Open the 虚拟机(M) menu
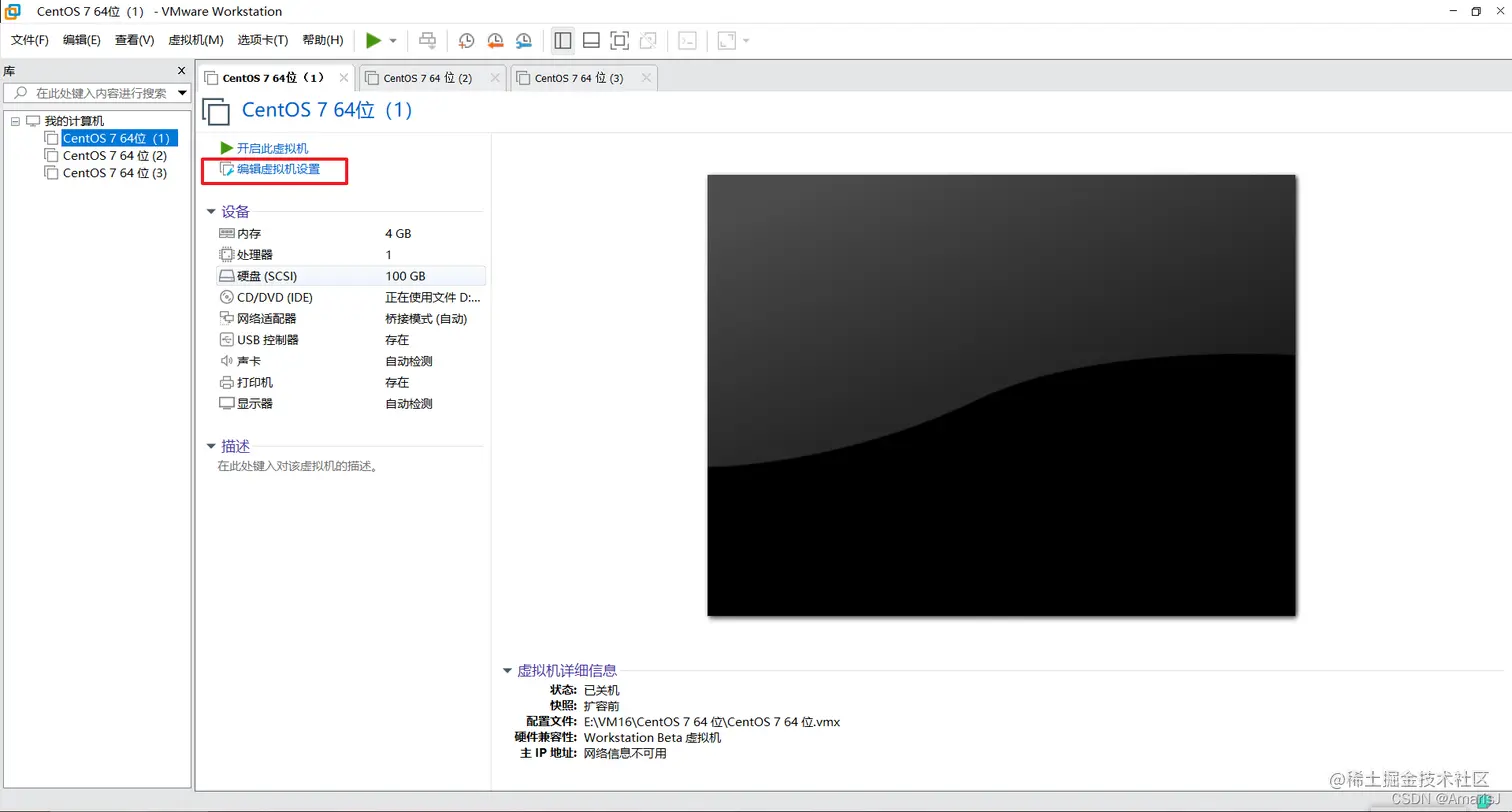This screenshot has width=1512, height=812. pyautogui.click(x=196, y=40)
